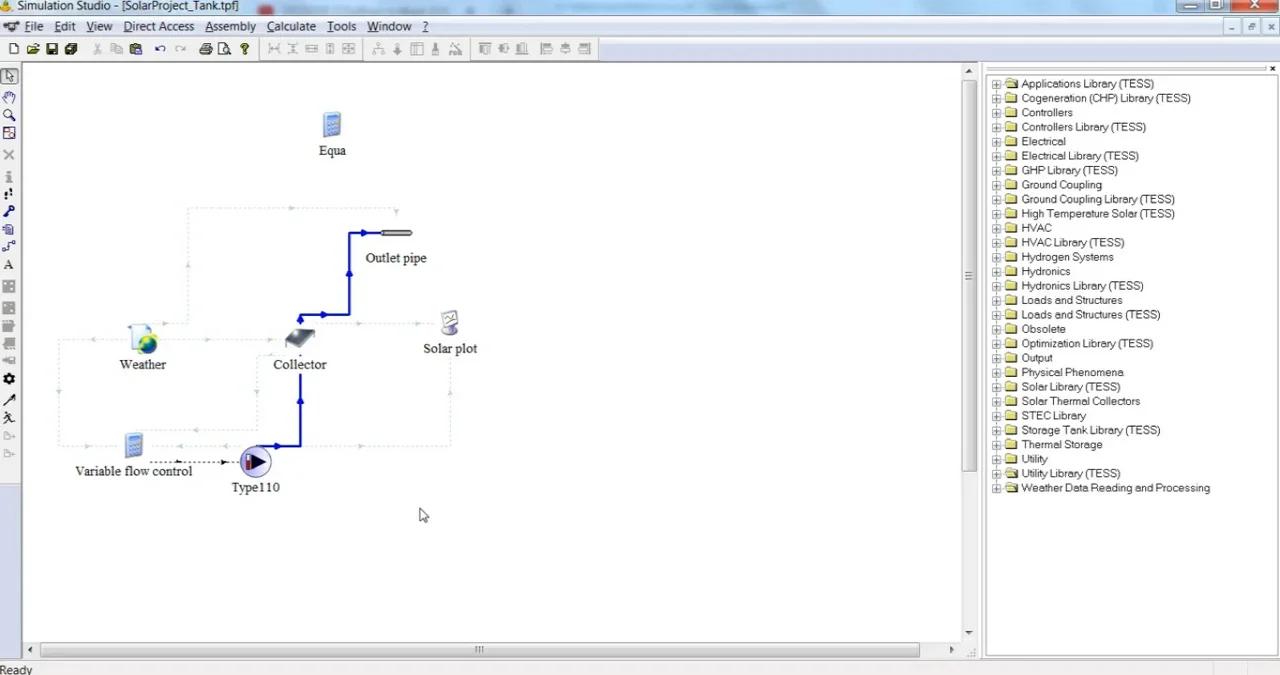Click the running man simulation icon
The width and height of the screenshot is (1280, 675).
coord(9,418)
